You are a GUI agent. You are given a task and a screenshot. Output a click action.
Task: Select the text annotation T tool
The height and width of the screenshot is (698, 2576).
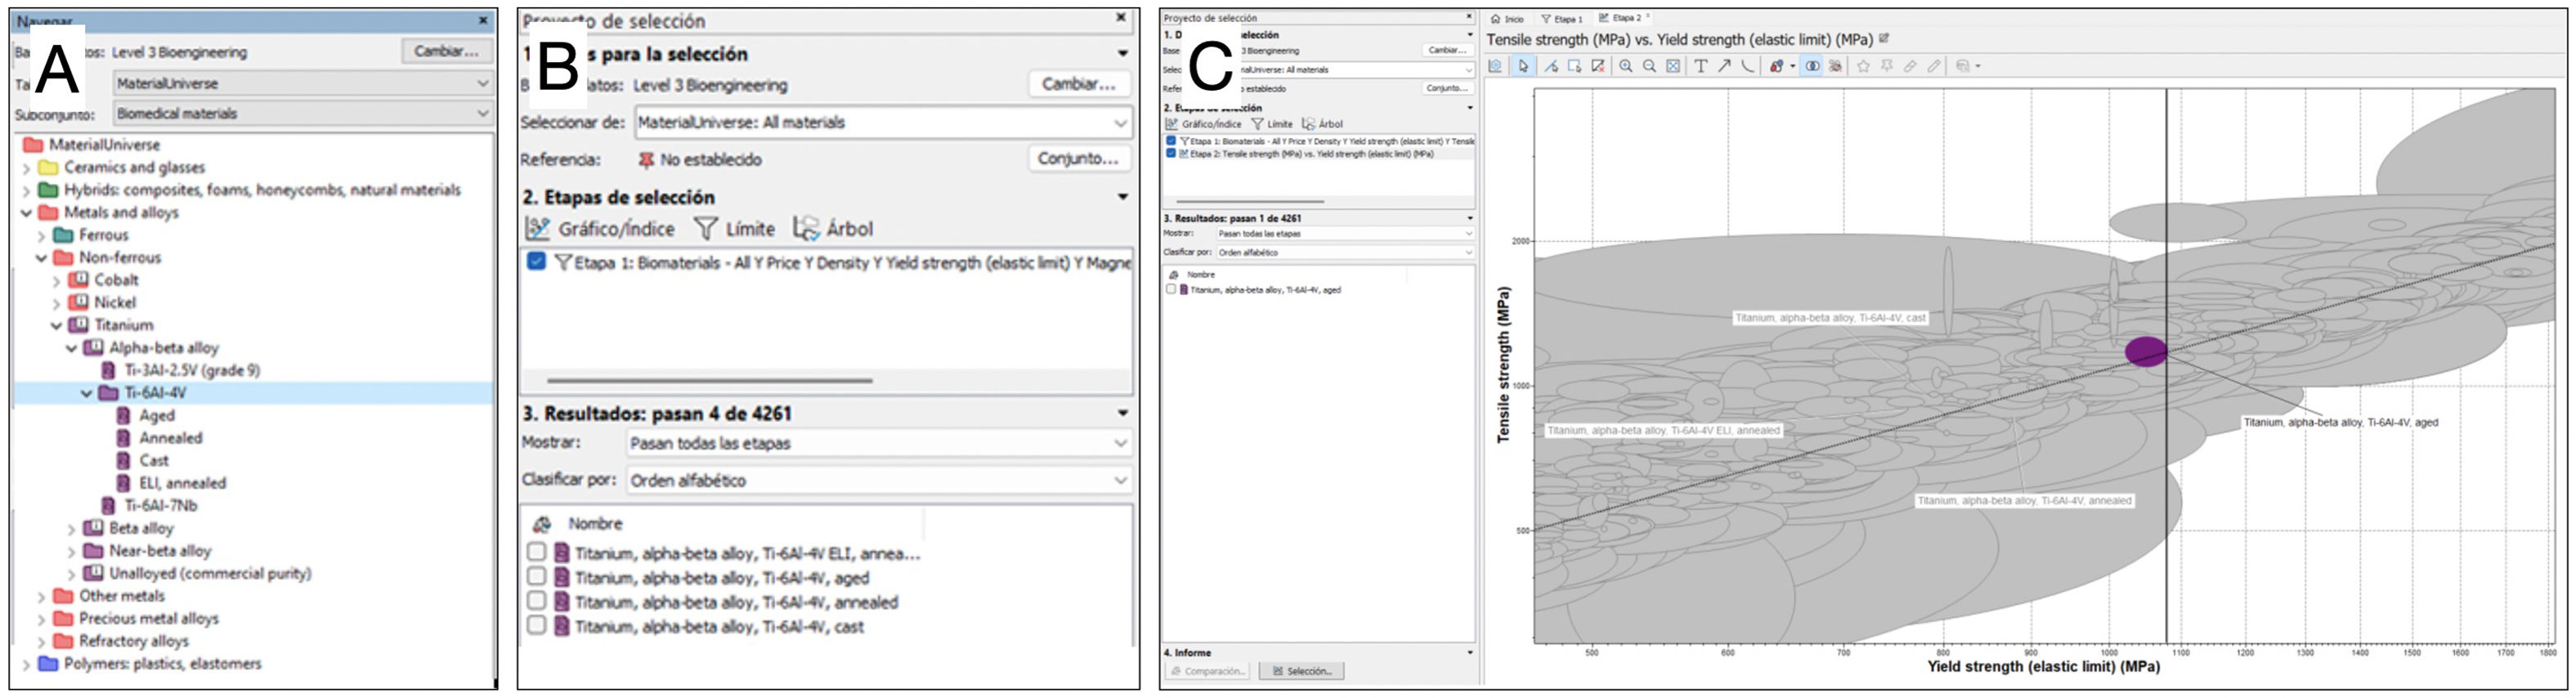pyautogui.click(x=1701, y=66)
